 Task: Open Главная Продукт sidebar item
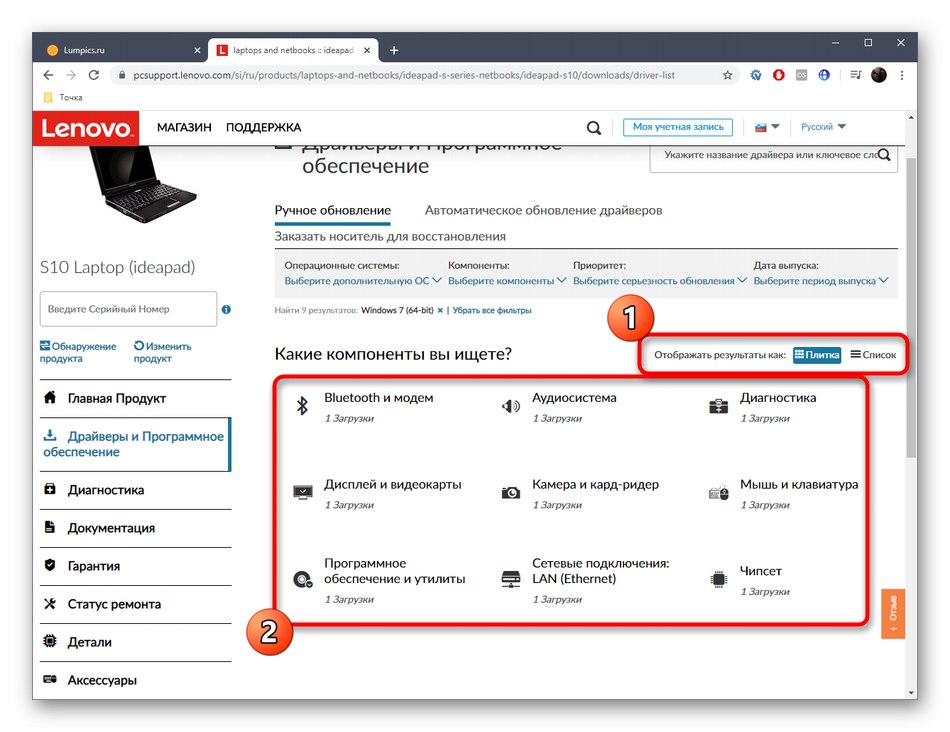136,399
